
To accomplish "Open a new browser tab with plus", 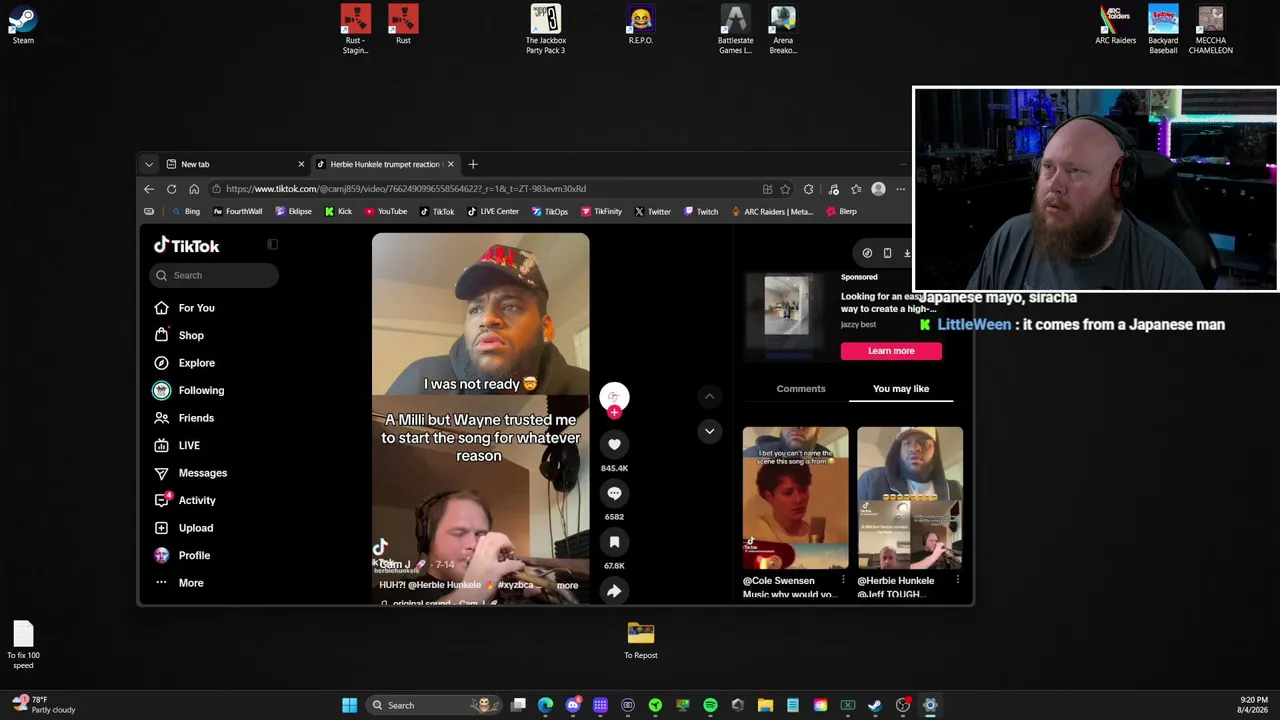I will [473, 164].
